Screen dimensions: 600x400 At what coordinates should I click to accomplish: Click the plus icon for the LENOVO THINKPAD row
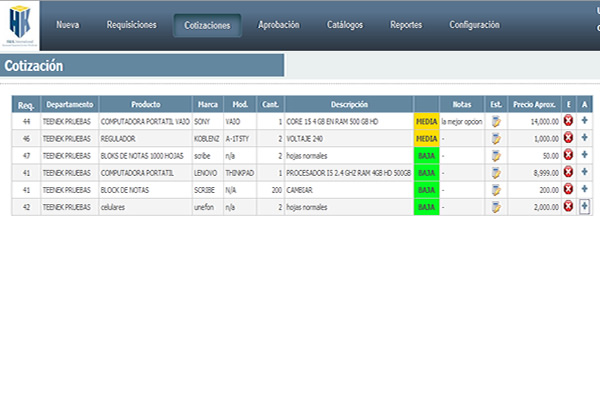point(585,172)
